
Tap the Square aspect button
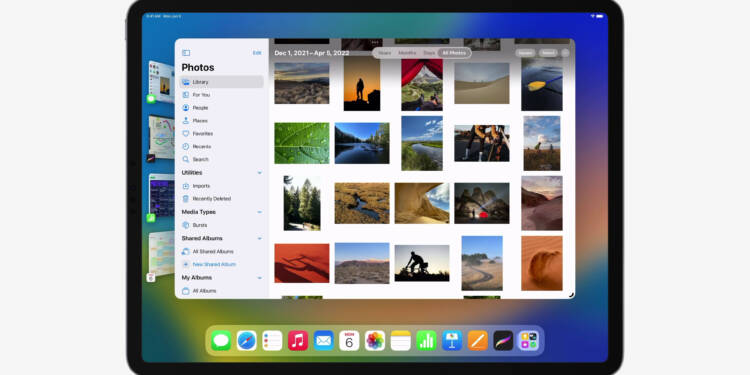tap(525, 53)
